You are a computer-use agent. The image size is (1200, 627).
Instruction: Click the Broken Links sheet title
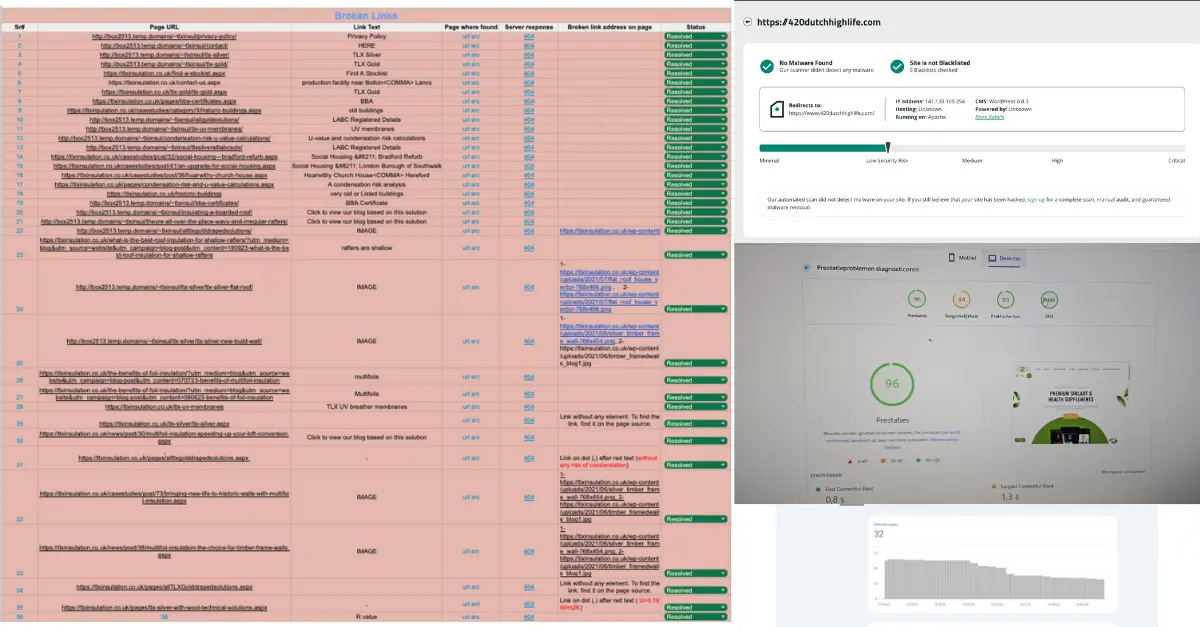tap(367, 16)
